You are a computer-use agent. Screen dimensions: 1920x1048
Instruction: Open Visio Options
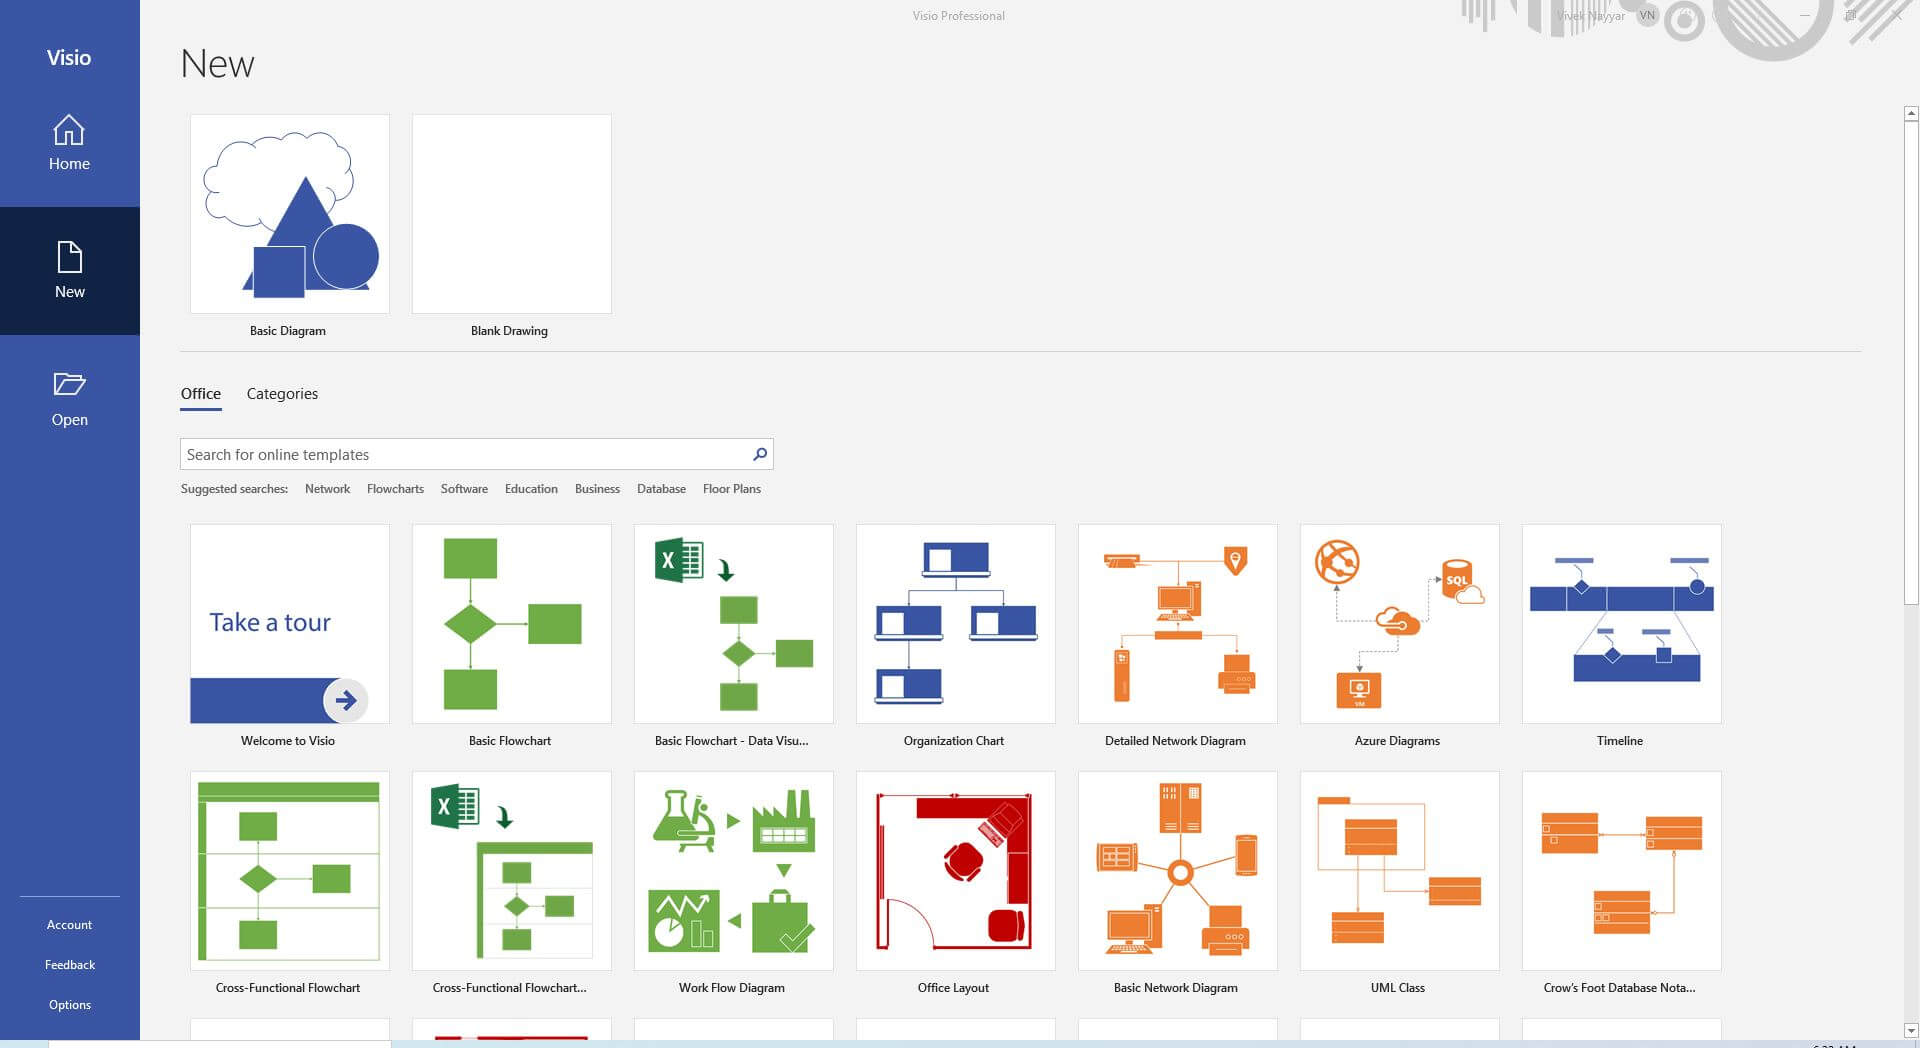69,1005
